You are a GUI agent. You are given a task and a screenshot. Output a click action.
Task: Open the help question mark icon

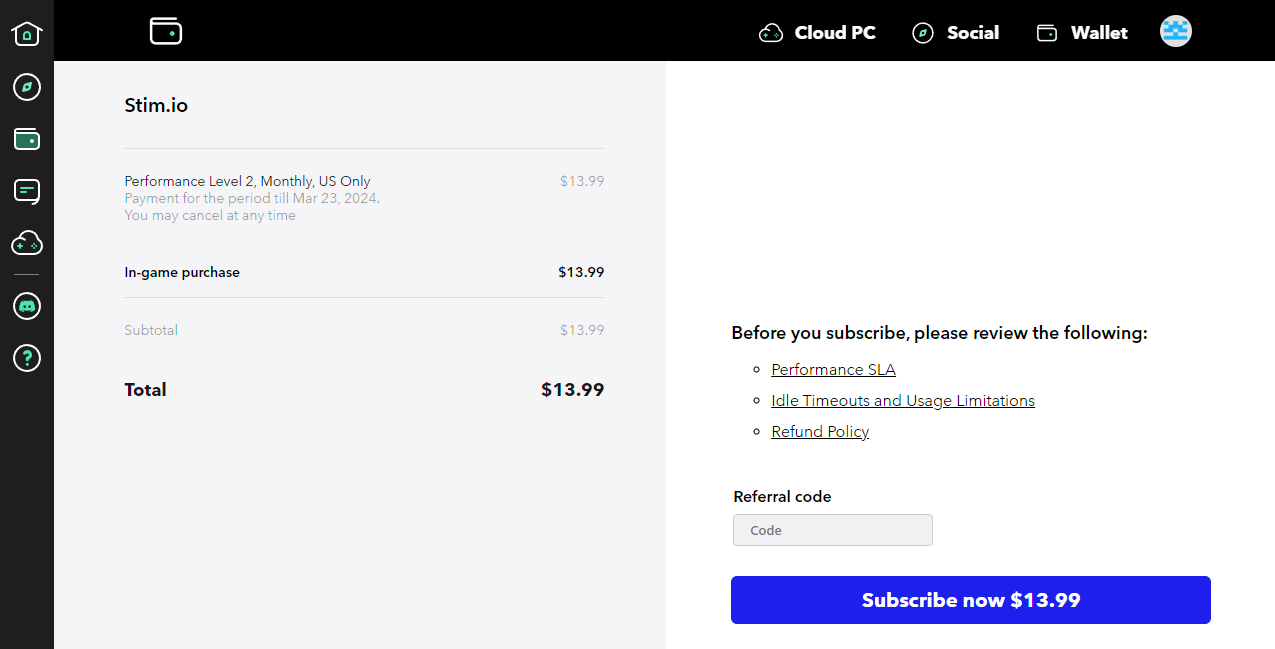pyautogui.click(x=27, y=358)
